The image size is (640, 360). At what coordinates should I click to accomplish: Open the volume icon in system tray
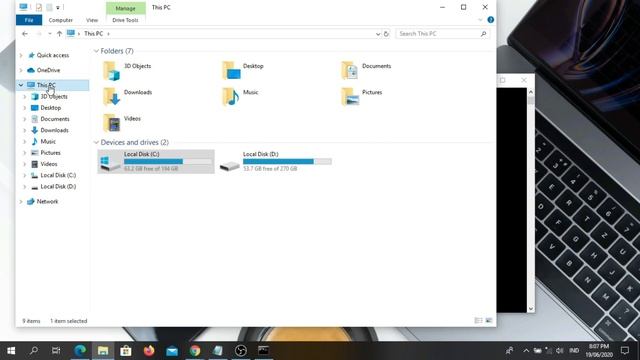point(559,351)
